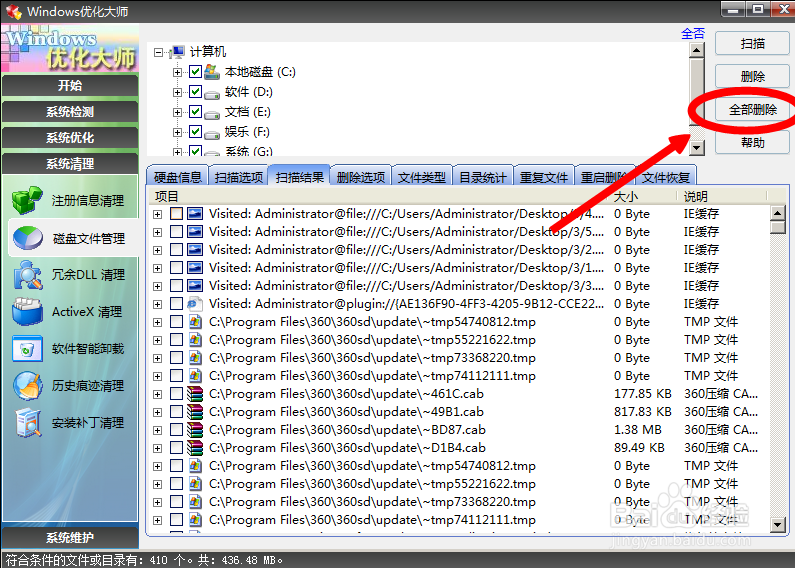Click archive icon of ~49B1.cab row
Image resolution: width=795 pixels, height=568 pixels.
pyautogui.click(x=195, y=412)
